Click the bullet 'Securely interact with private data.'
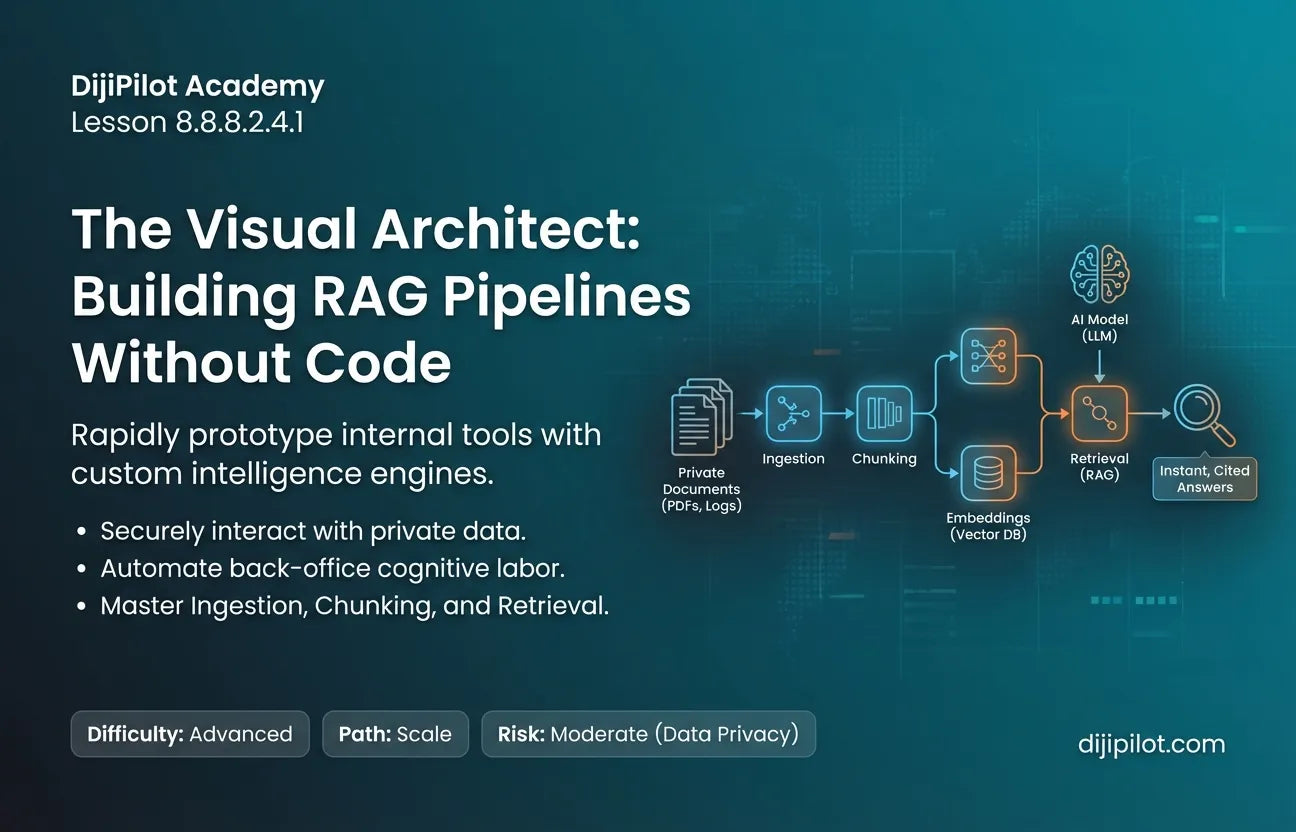The image size is (1296, 832). coord(313,530)
